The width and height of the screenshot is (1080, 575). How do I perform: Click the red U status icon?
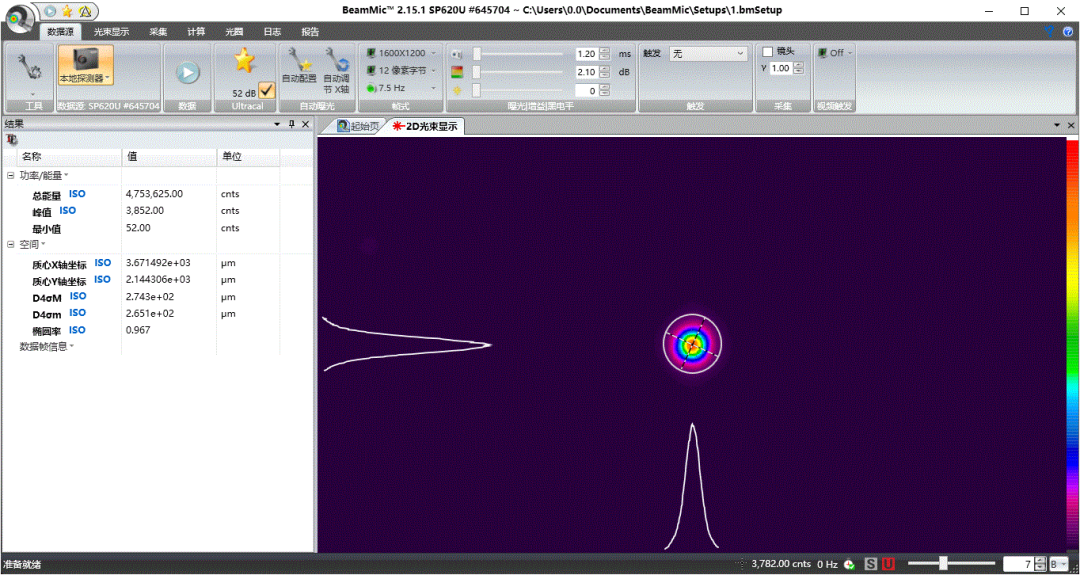pos(889,564)
